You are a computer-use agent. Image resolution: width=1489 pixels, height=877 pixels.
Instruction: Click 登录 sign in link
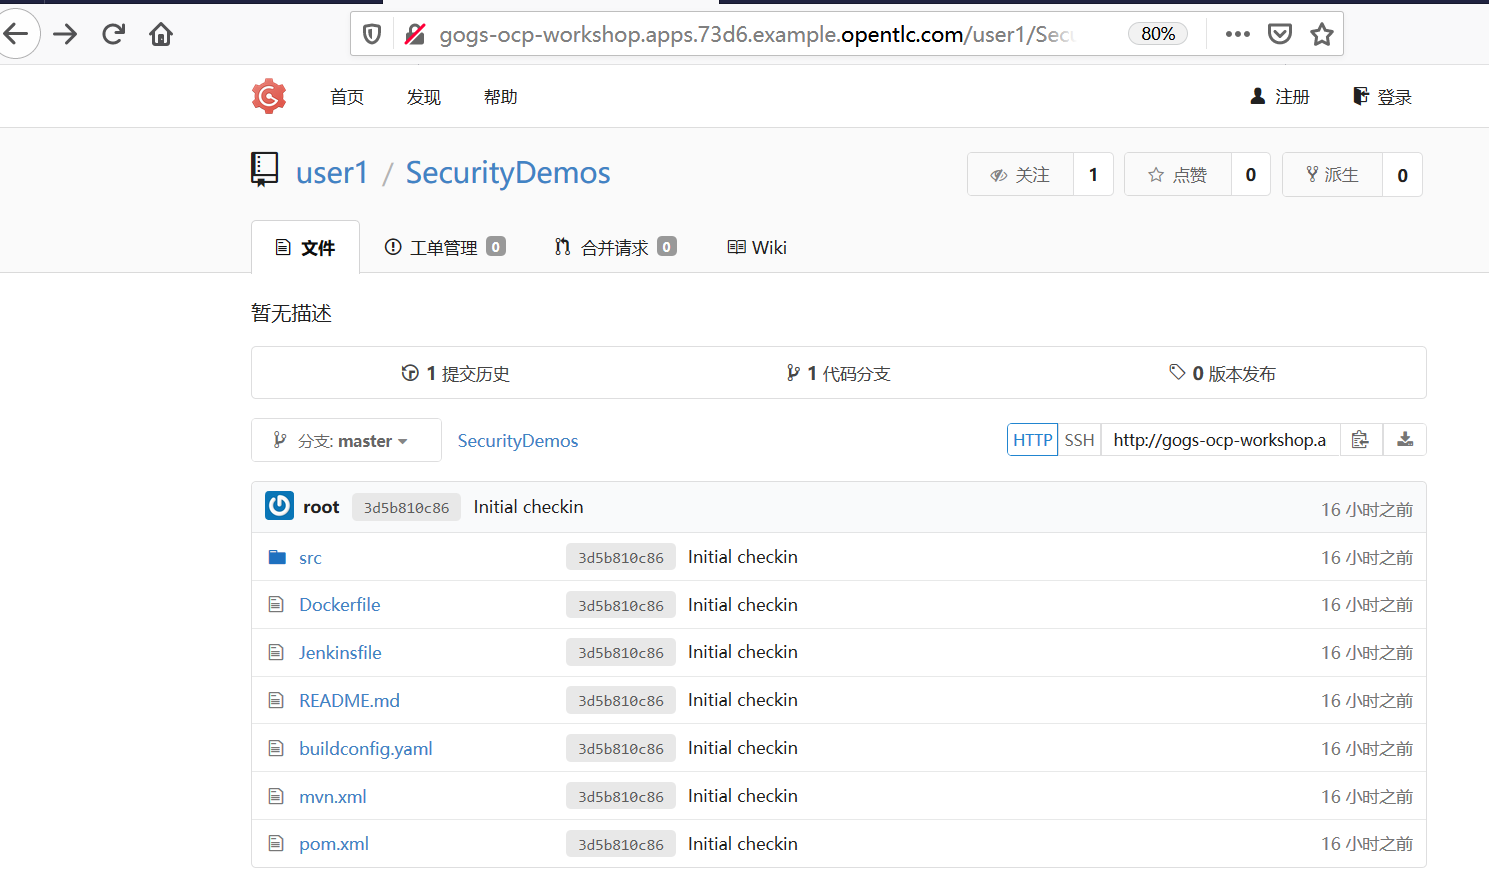(1382, 97)
